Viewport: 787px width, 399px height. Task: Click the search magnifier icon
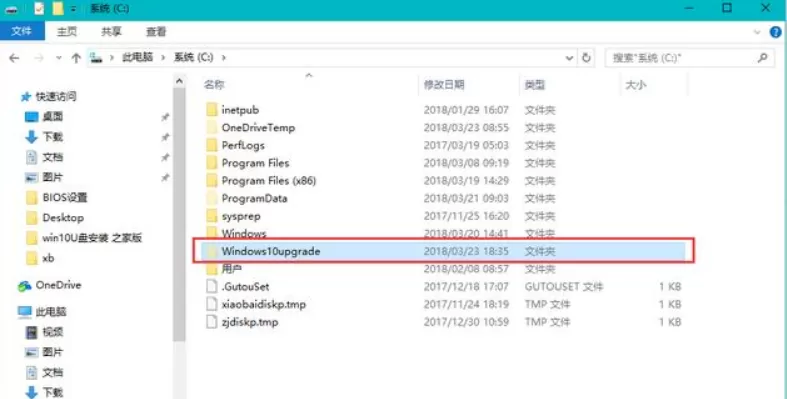pyautogui.click(x=762, y=58)
